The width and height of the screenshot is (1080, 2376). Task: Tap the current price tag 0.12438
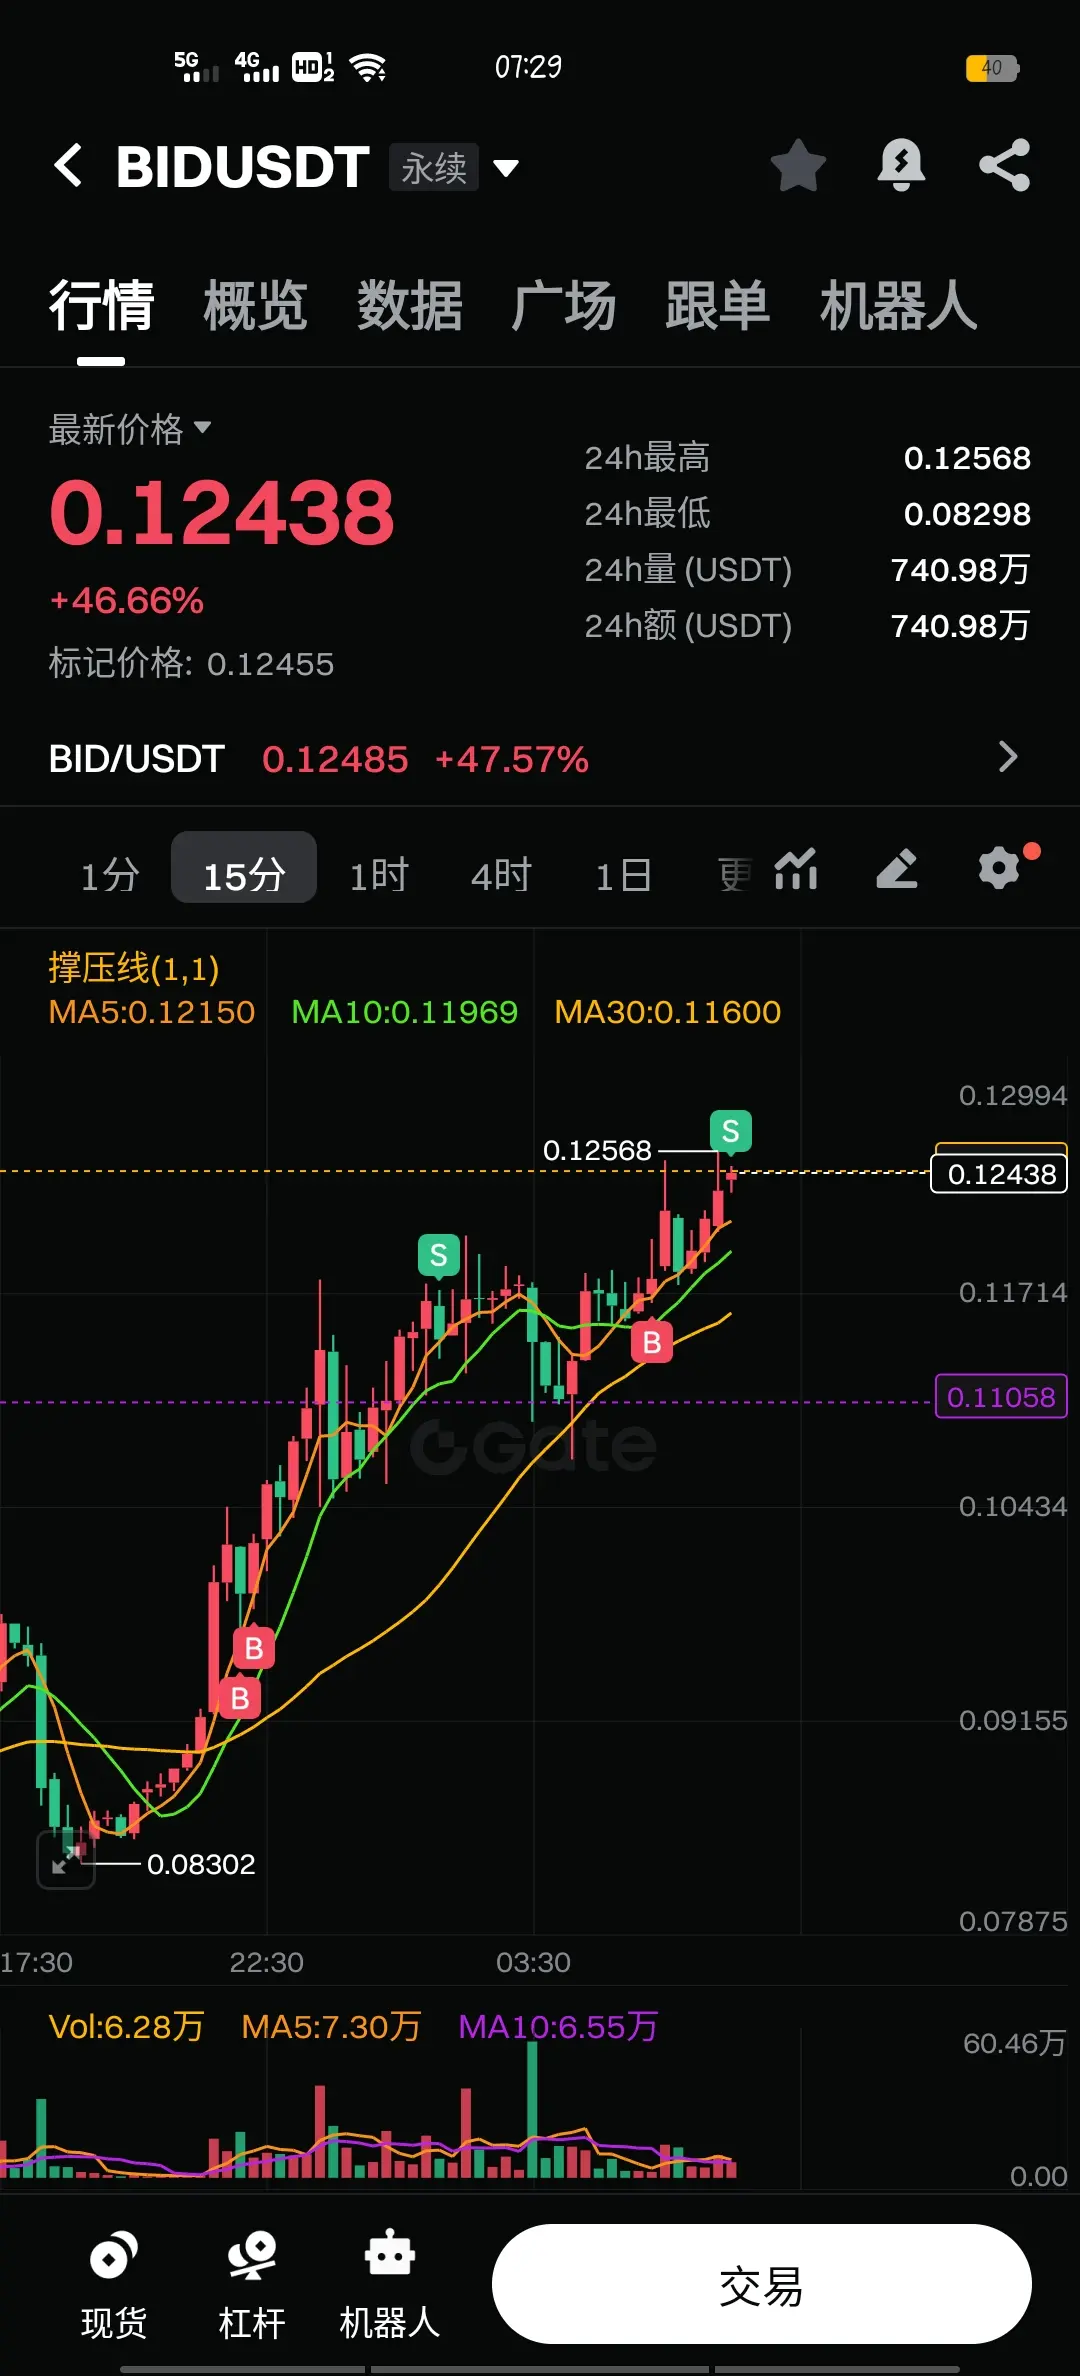click(1000, 1174)
